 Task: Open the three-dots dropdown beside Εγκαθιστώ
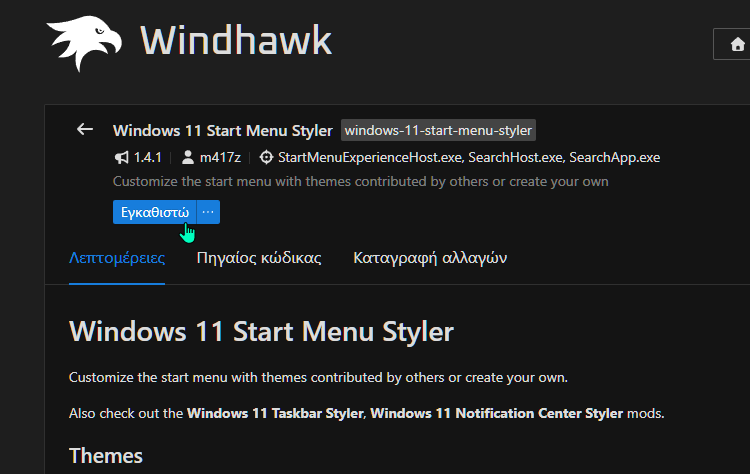pyautogui.click(x=208, y=212)
